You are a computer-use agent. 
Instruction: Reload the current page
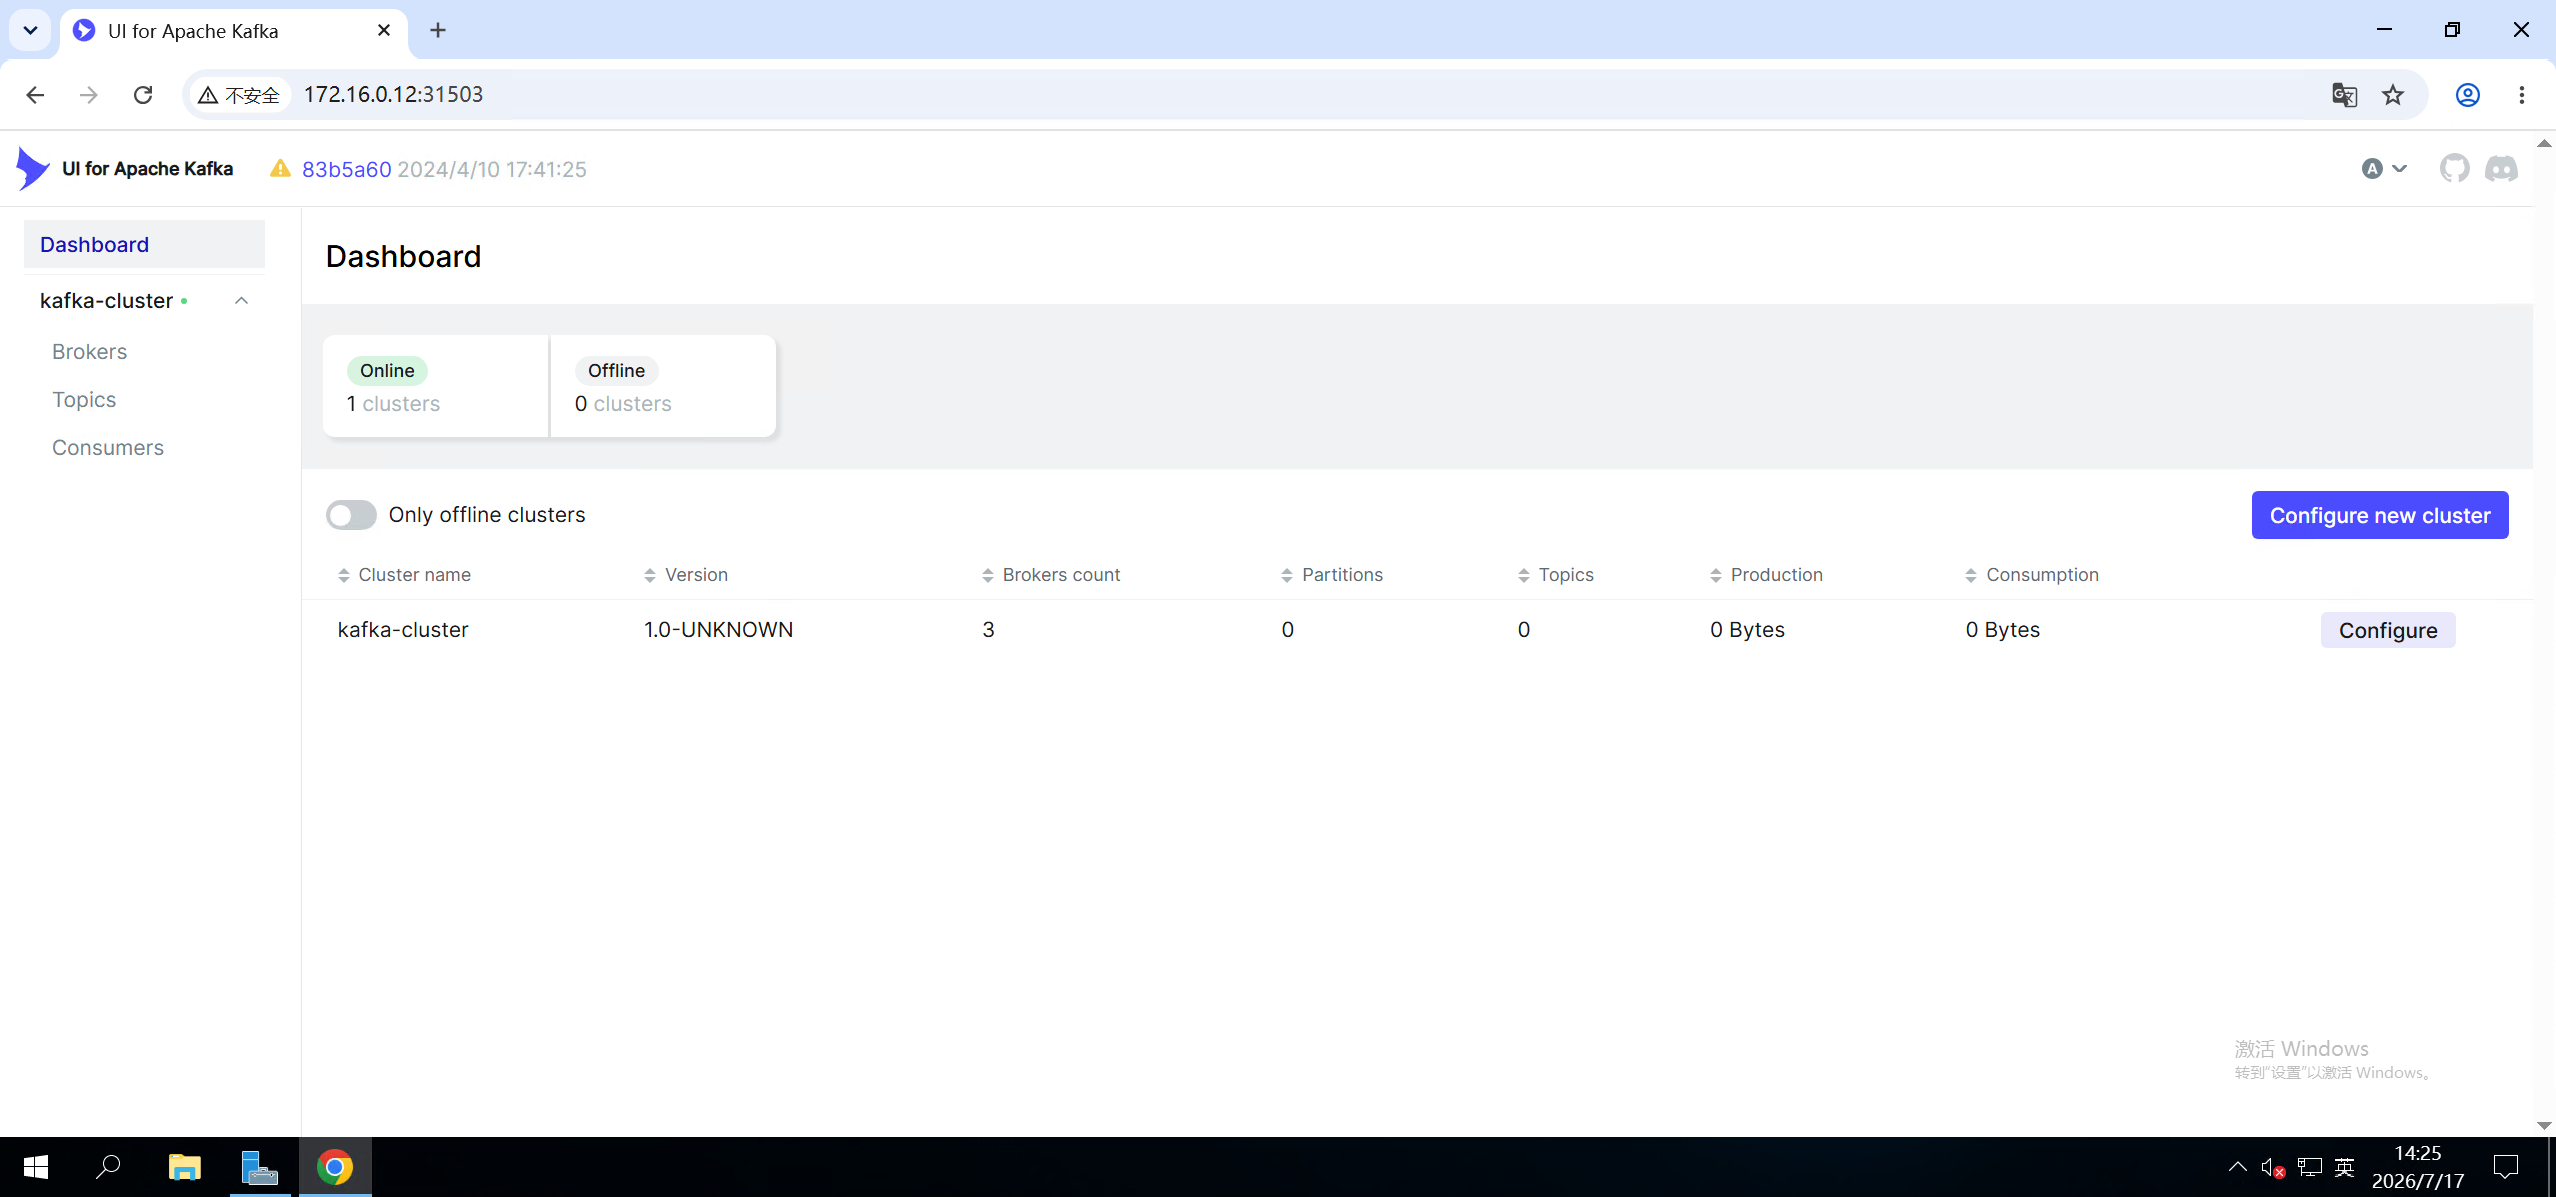click(143, 95)
